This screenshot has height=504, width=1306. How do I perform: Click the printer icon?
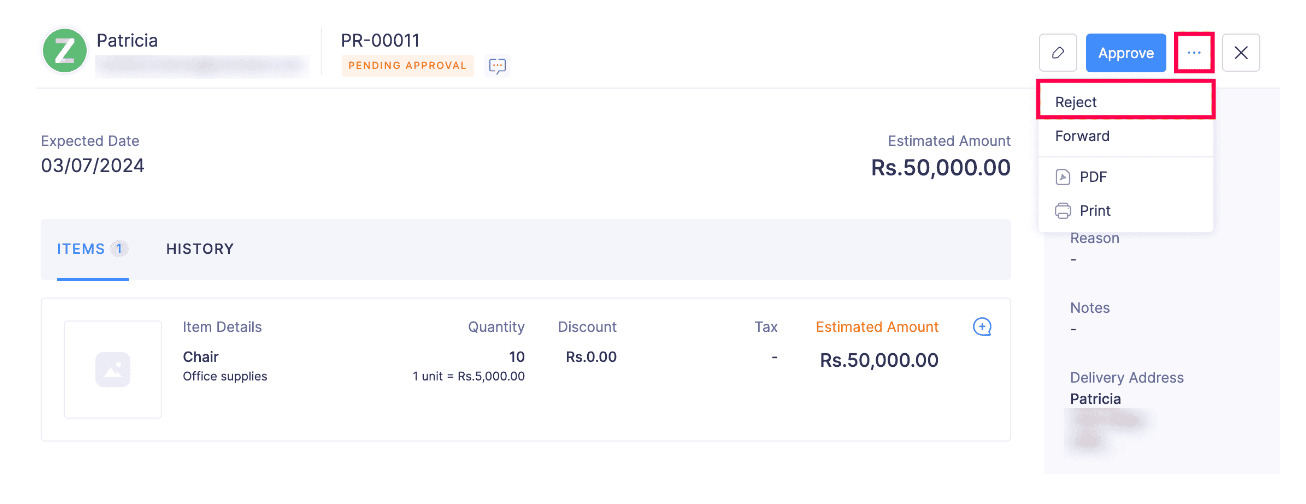pyautogui.click(x=1063, y=211)
